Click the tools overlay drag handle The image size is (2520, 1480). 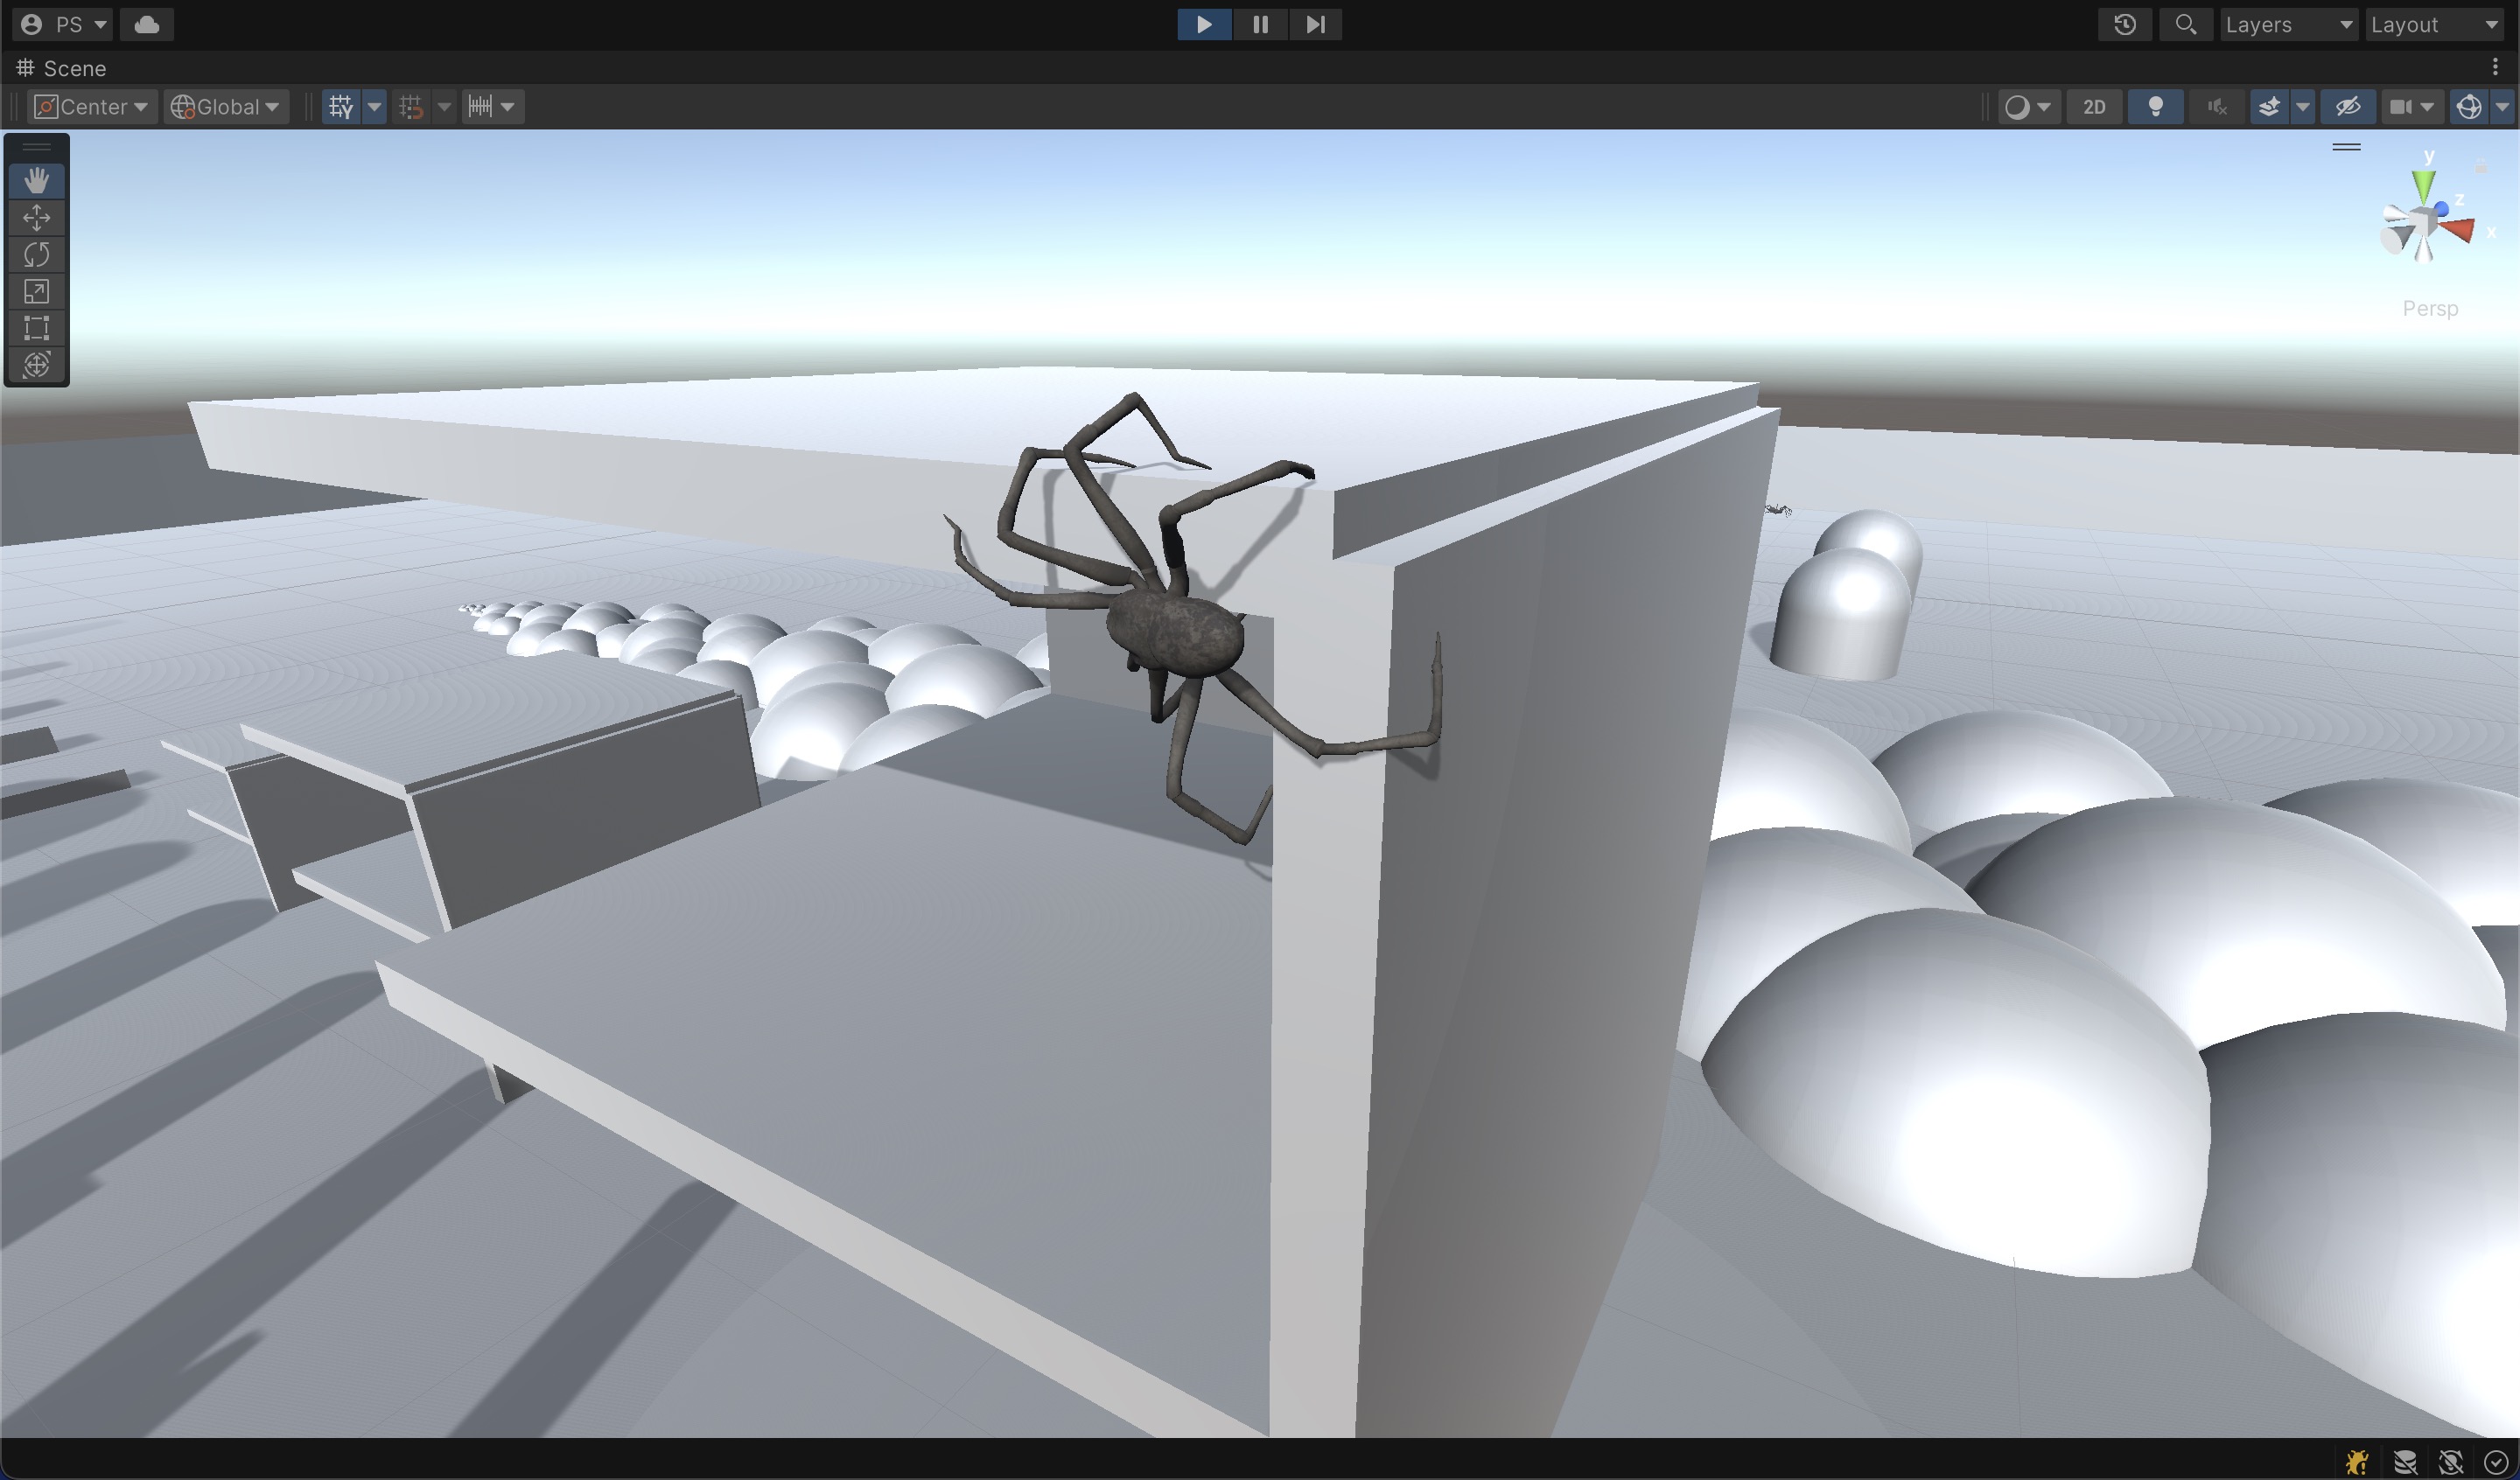coord(37,147)
